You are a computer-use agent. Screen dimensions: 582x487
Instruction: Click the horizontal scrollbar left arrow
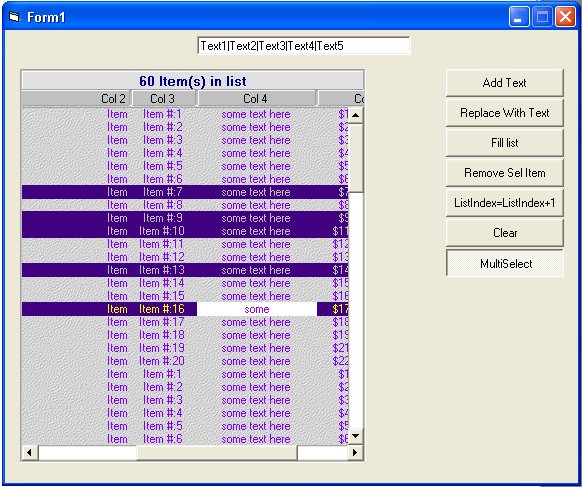[x=30, y=452]
